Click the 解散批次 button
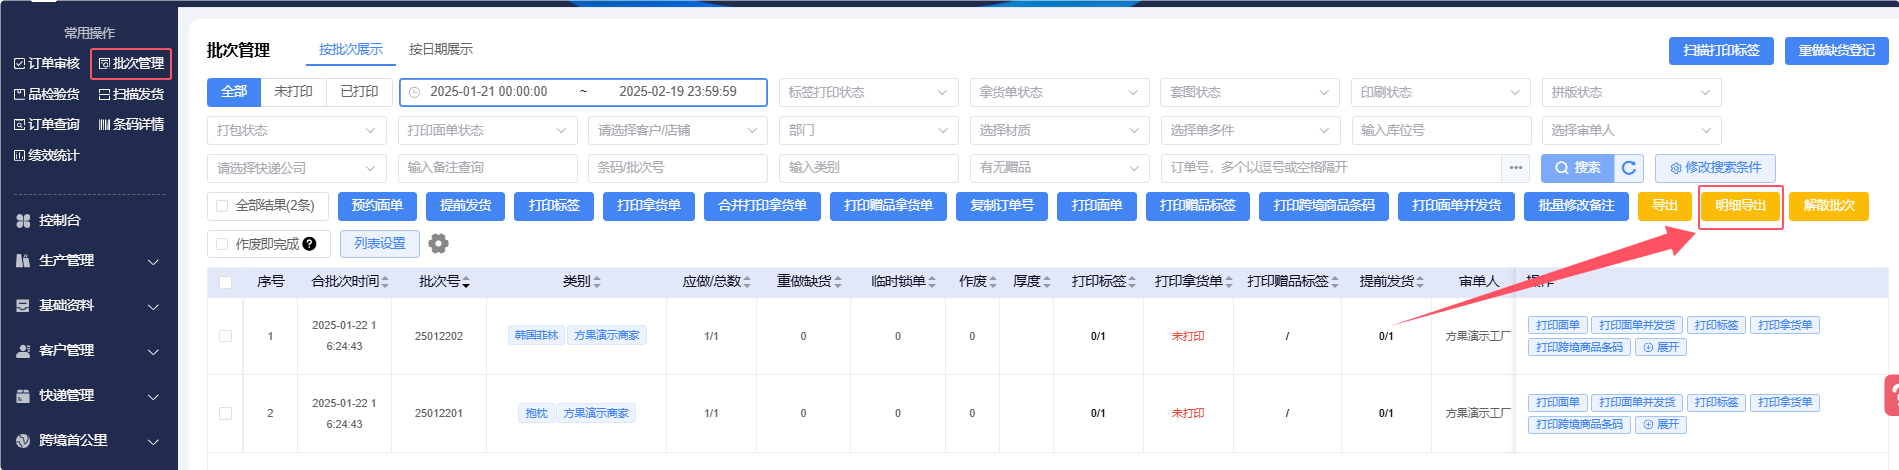The image size is (1899, 470). click(1828, 206)
